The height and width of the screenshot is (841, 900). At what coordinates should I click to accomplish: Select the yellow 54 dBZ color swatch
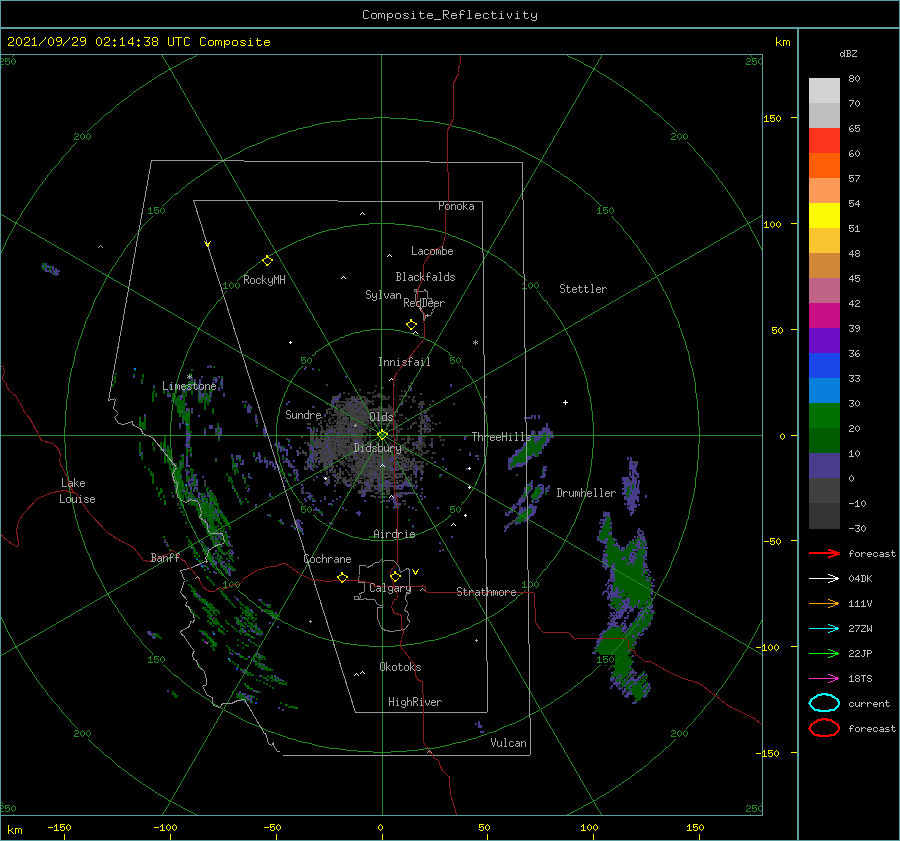pos(824,215)
